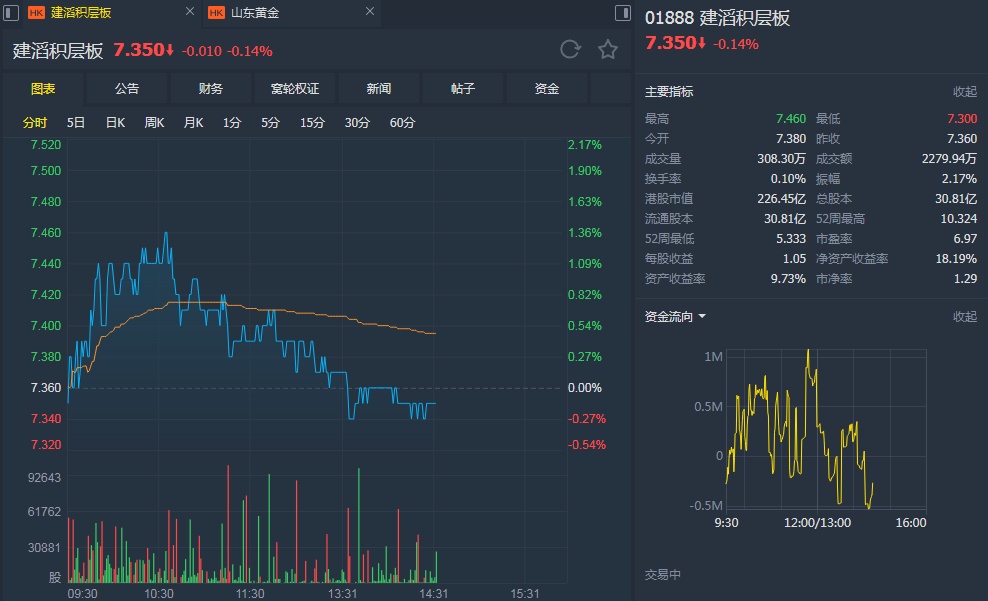Toggle the left sidebar panel icon
This screenshot has height=601, width=988.
pyautogui.click(x=11, y=13)
